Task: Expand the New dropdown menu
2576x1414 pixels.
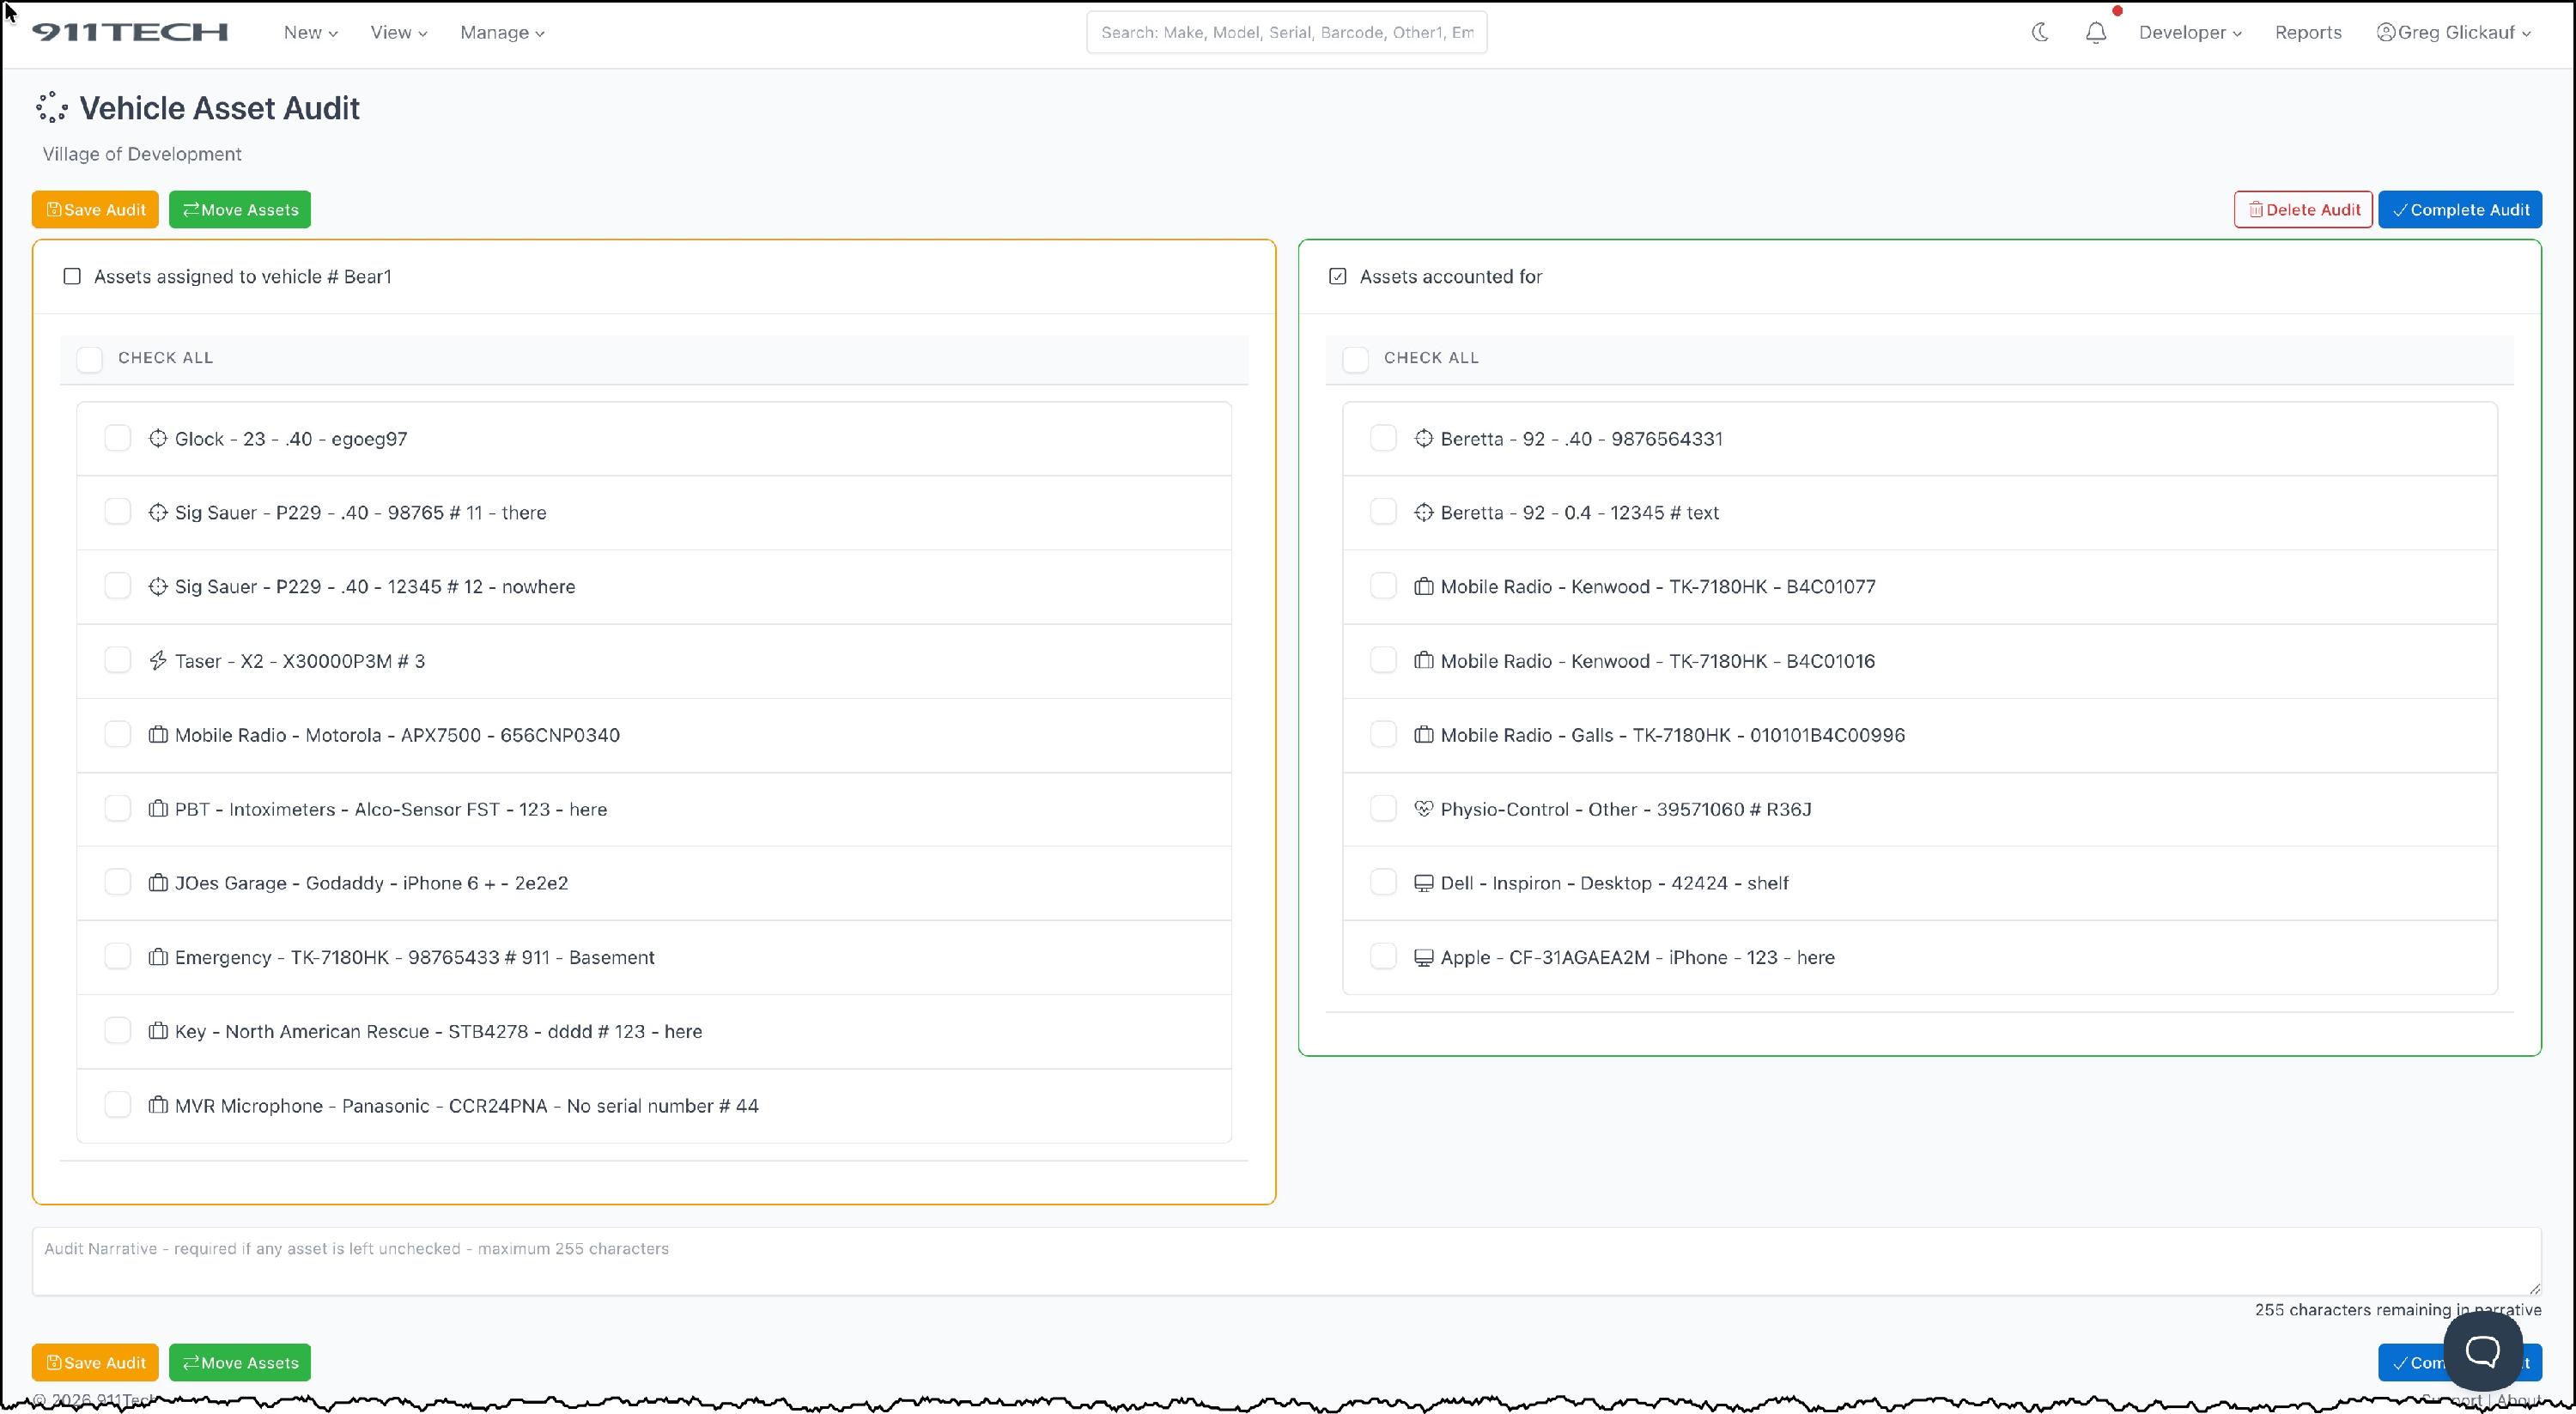Action: (310, 32)
